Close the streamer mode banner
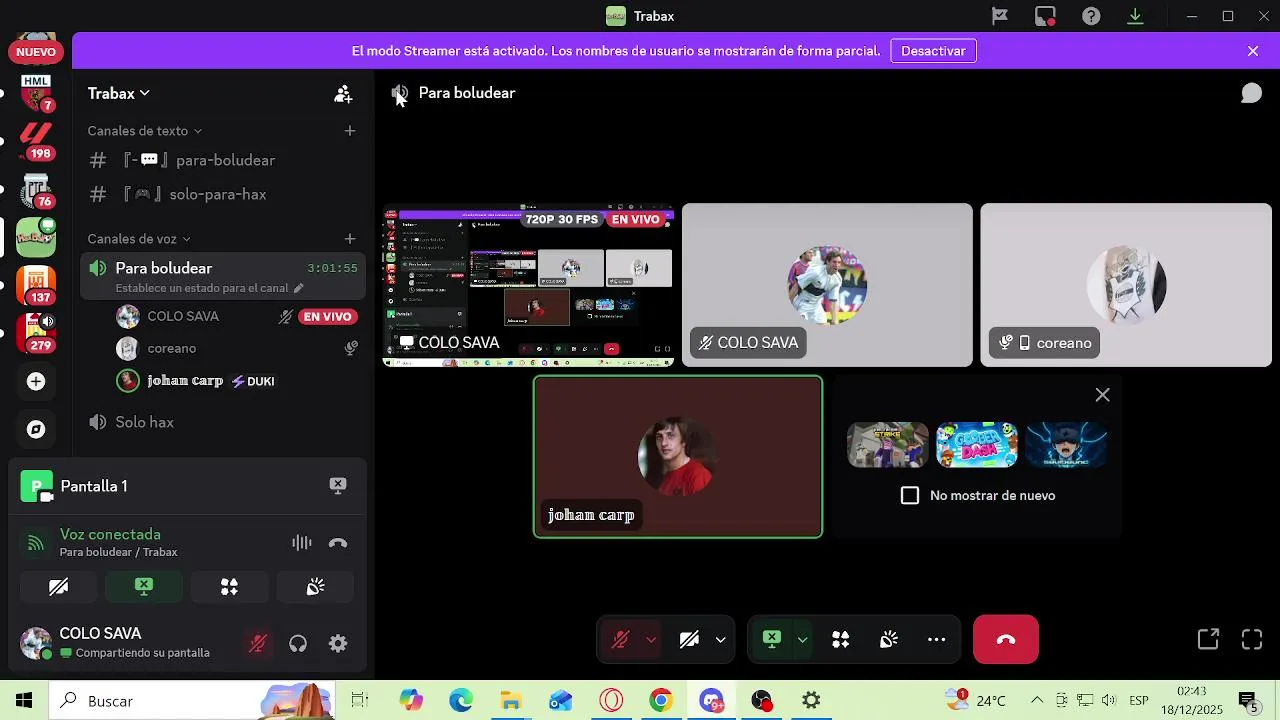 tap(1253, 51)
